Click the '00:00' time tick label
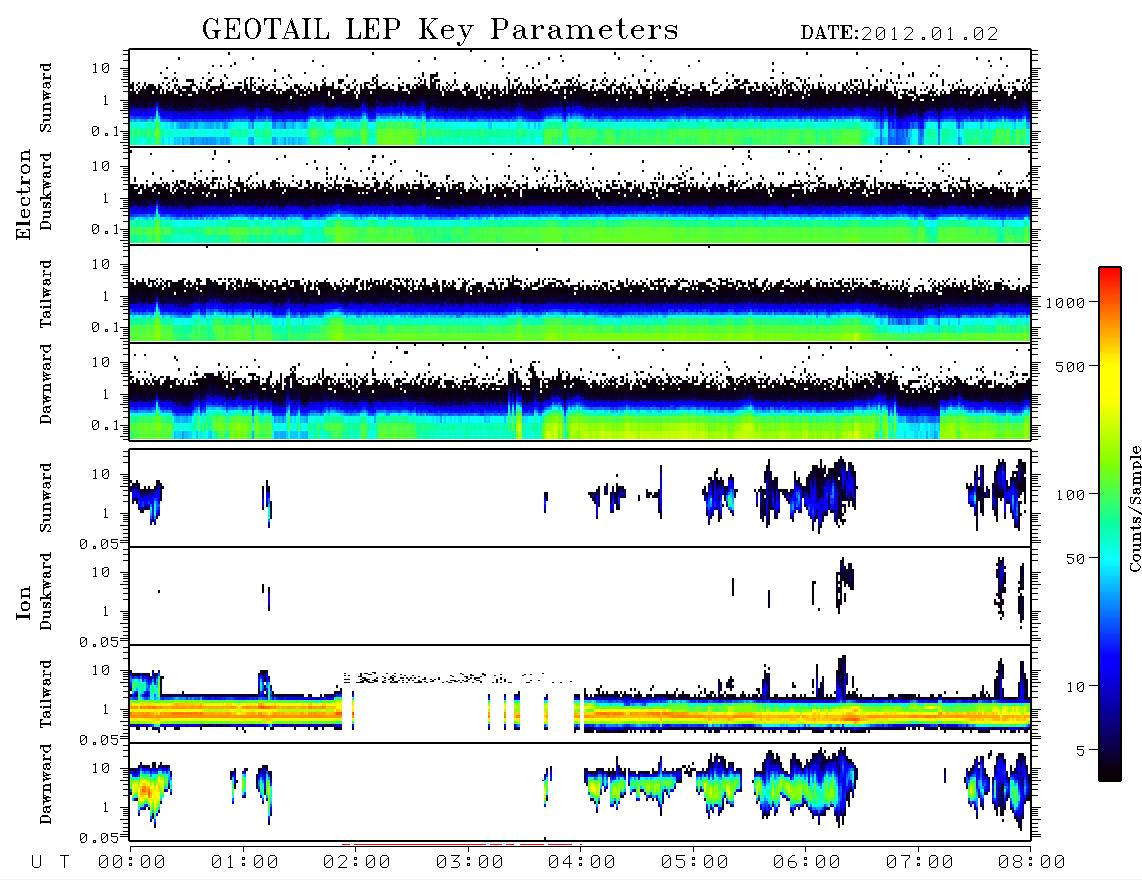The width and height of the screenshot is (1142, 880). tap(132, 862)
